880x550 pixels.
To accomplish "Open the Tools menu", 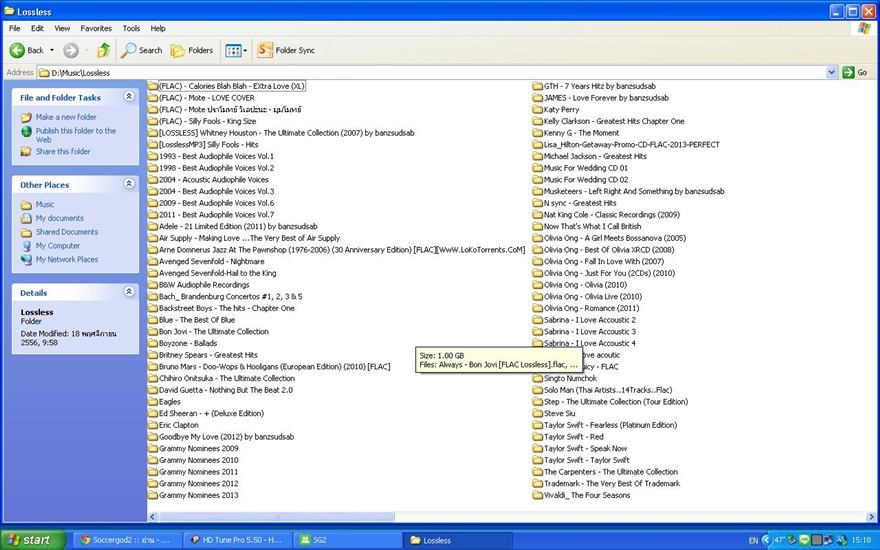I will pos(131,28).
